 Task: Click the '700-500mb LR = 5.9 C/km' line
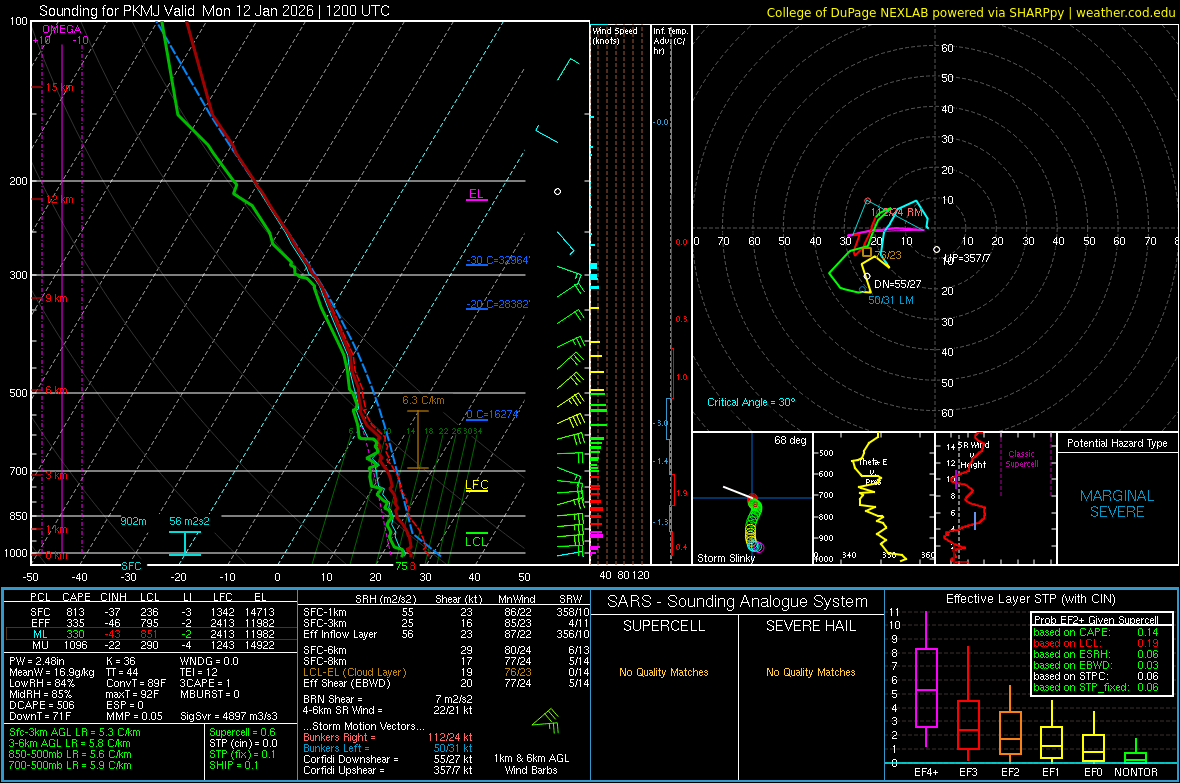tap(70, 766)
